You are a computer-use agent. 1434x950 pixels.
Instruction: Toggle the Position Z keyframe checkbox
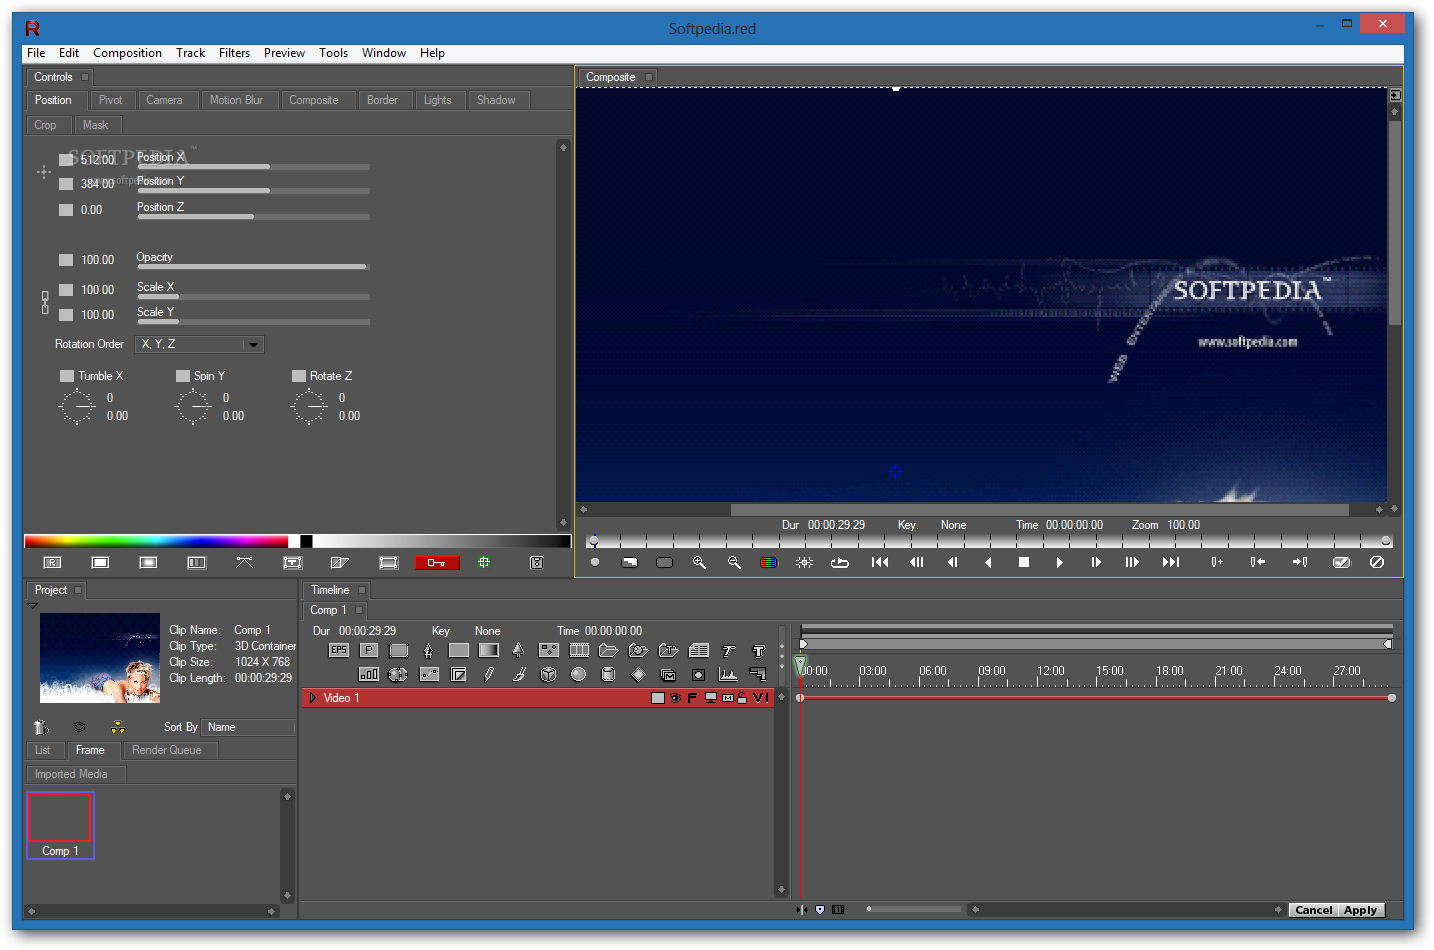tap(66, 210)
